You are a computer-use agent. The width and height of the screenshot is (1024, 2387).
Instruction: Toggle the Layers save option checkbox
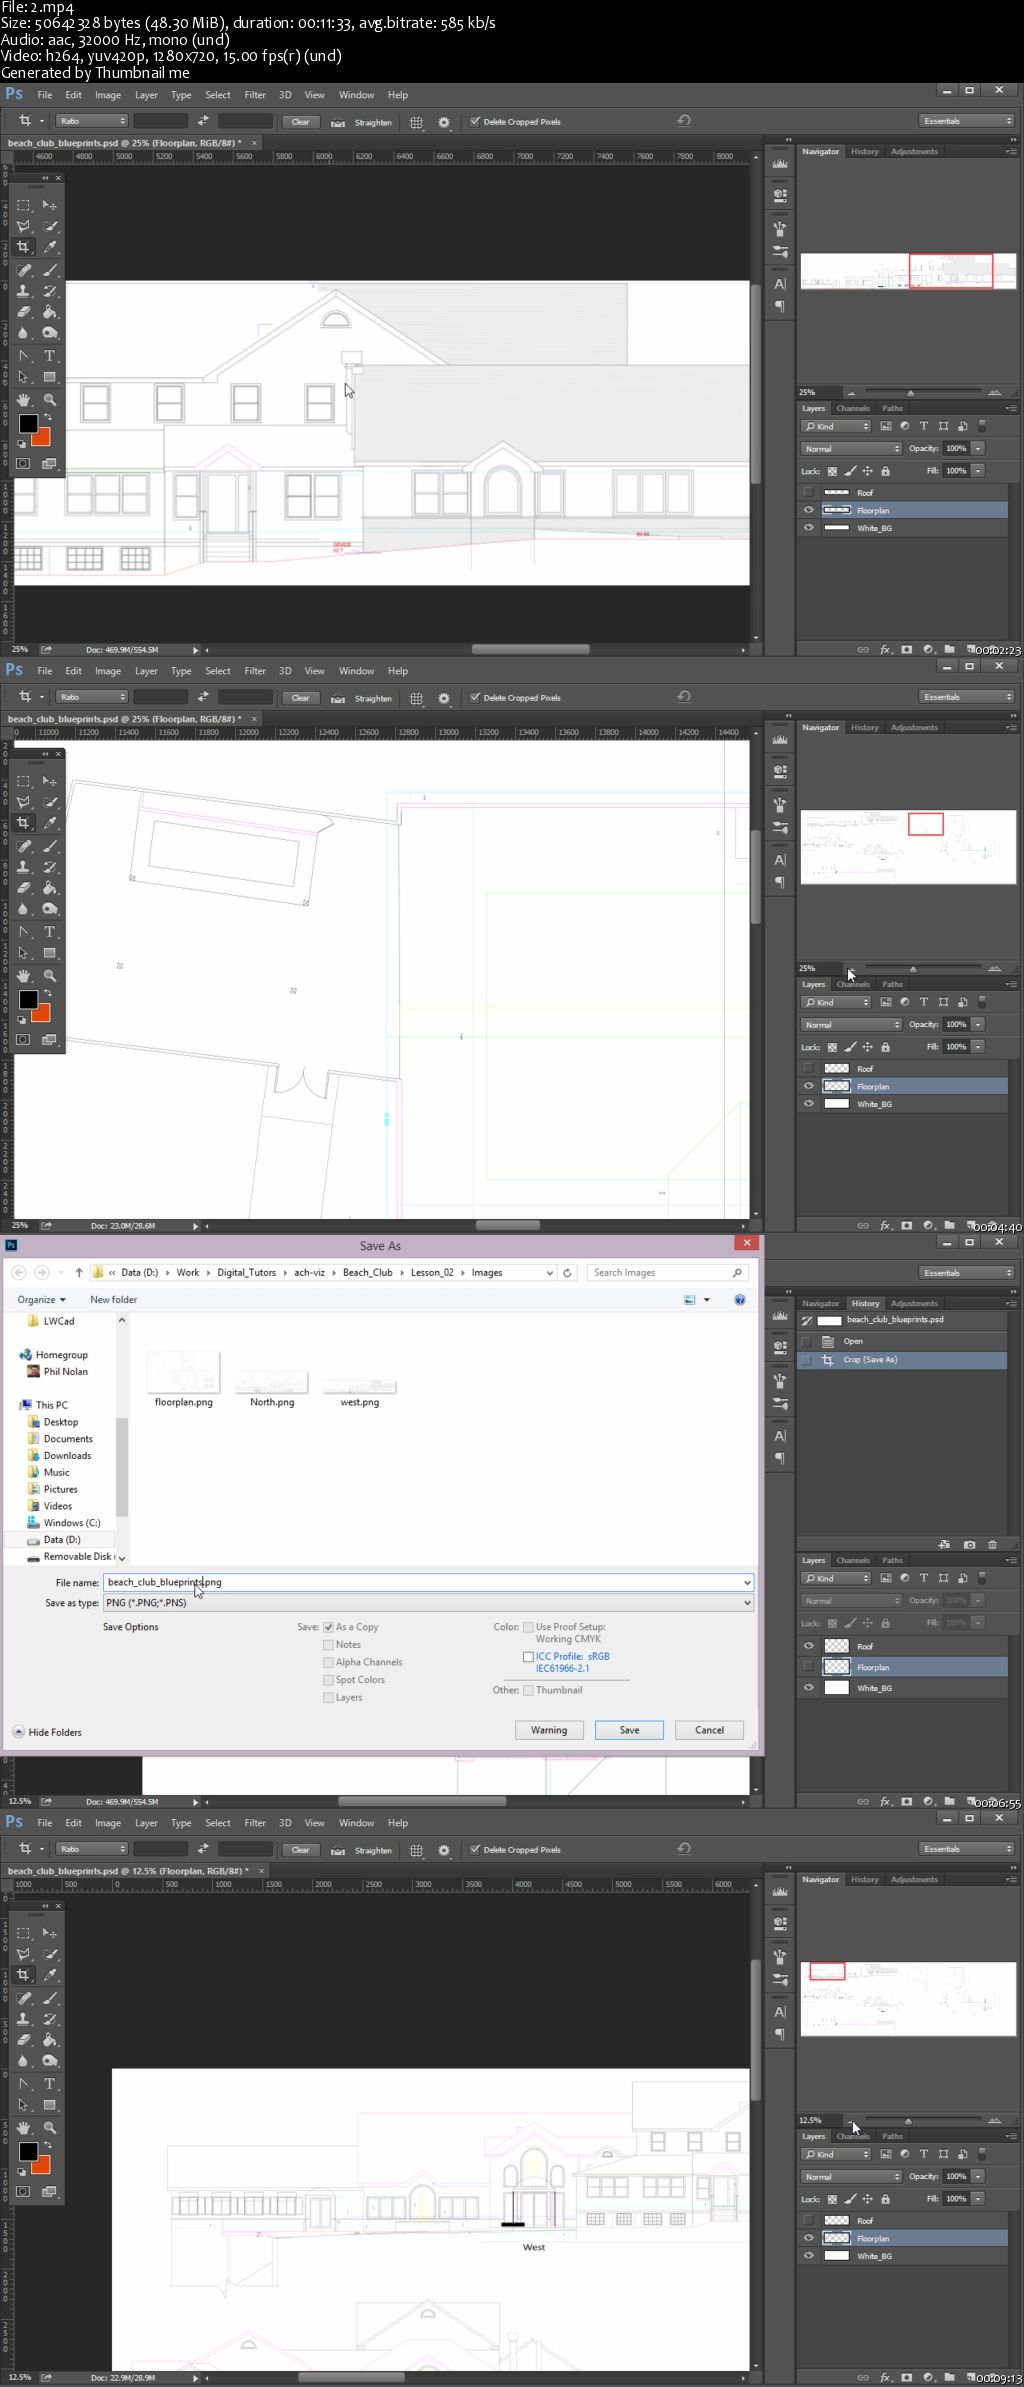(328, 1697)
